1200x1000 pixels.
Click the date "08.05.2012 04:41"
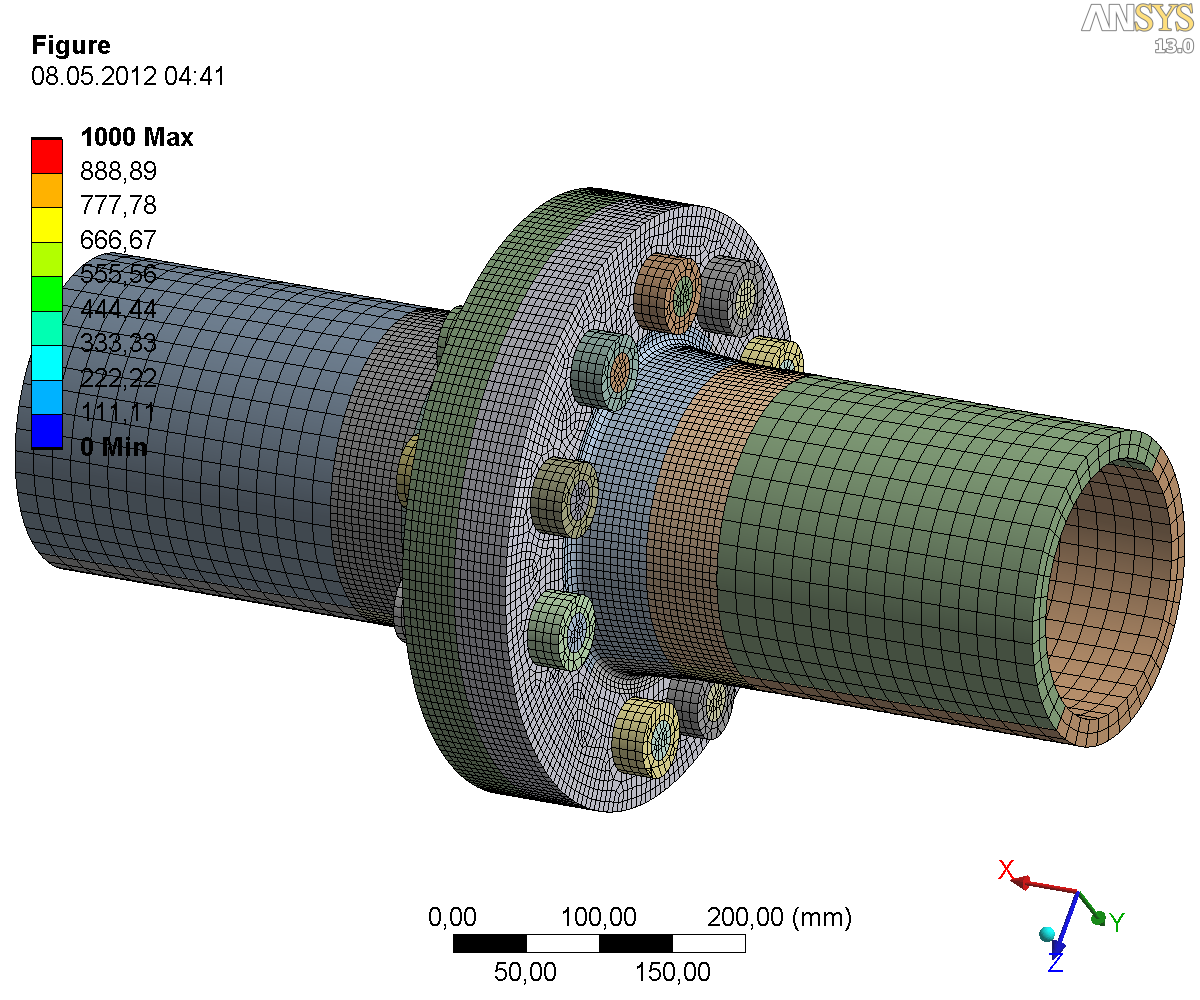(x=128, y=76)
